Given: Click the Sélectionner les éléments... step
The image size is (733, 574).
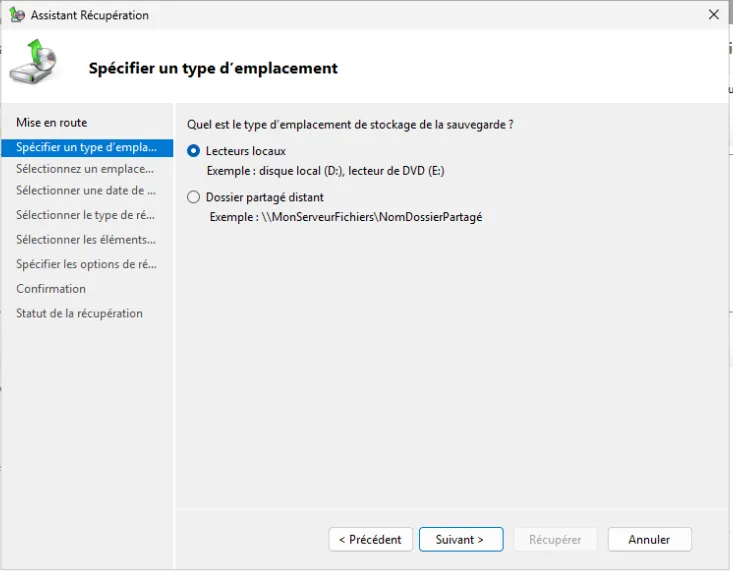Looking at the screenshot, I should [86, 240].
